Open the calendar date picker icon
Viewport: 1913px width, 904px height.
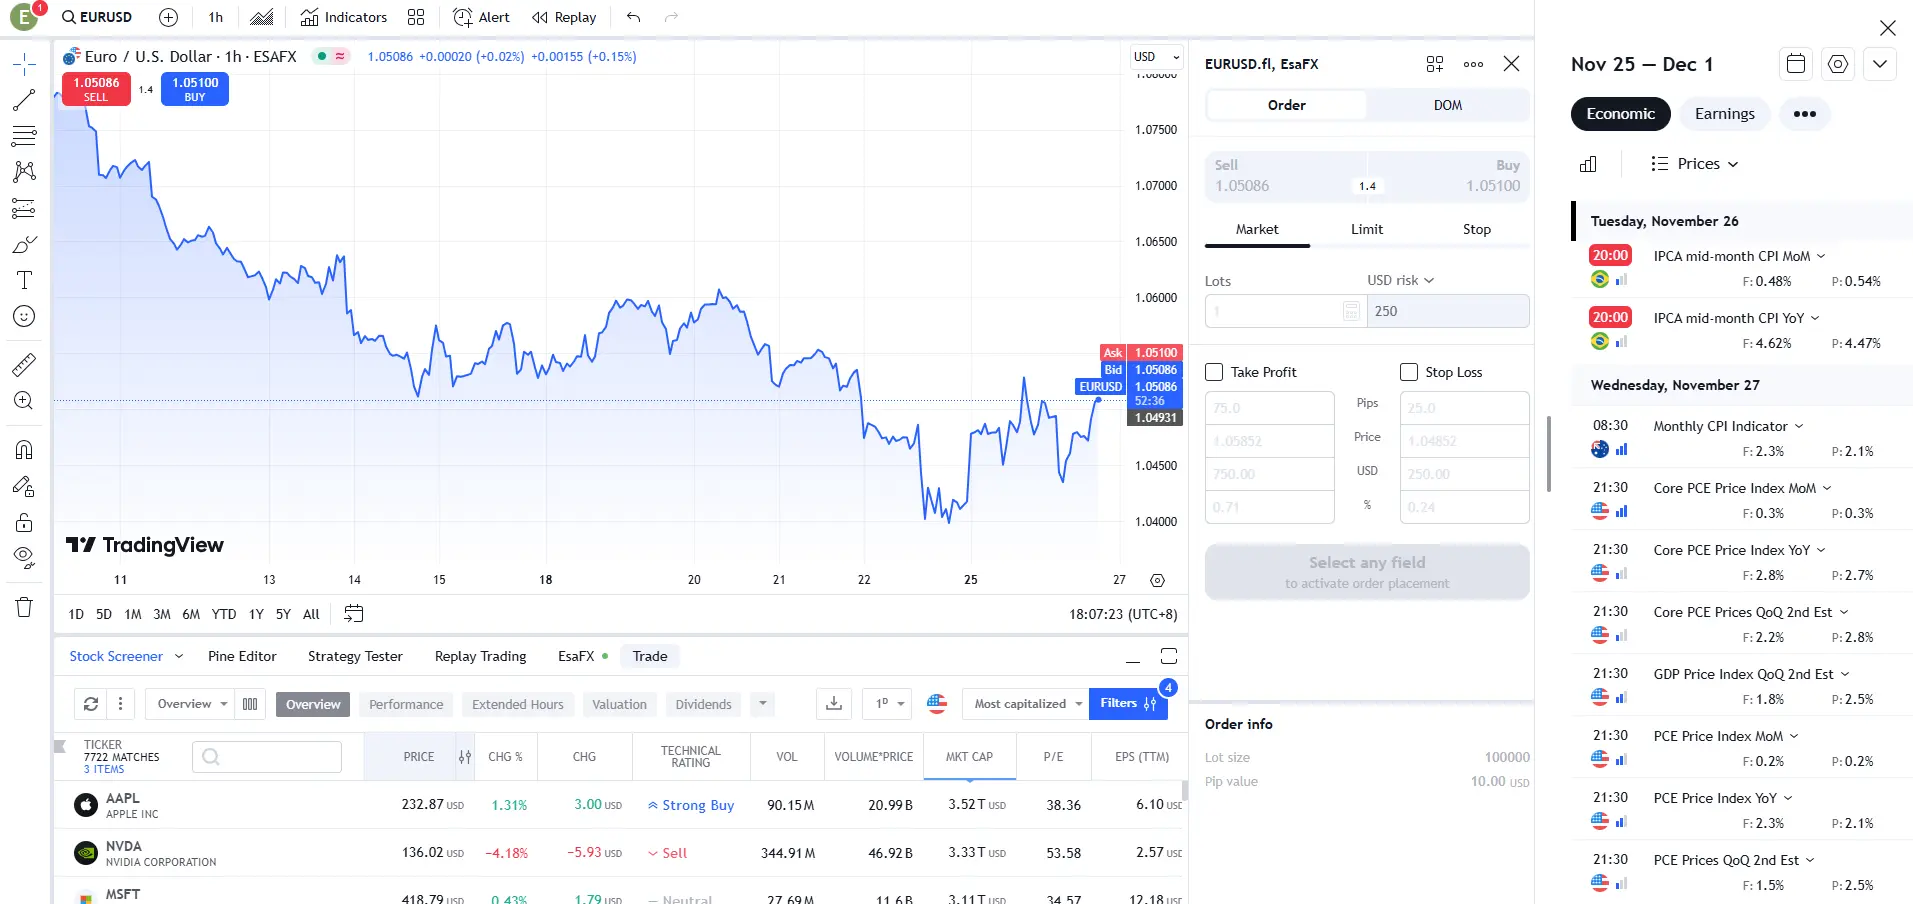click(1796, 64)
